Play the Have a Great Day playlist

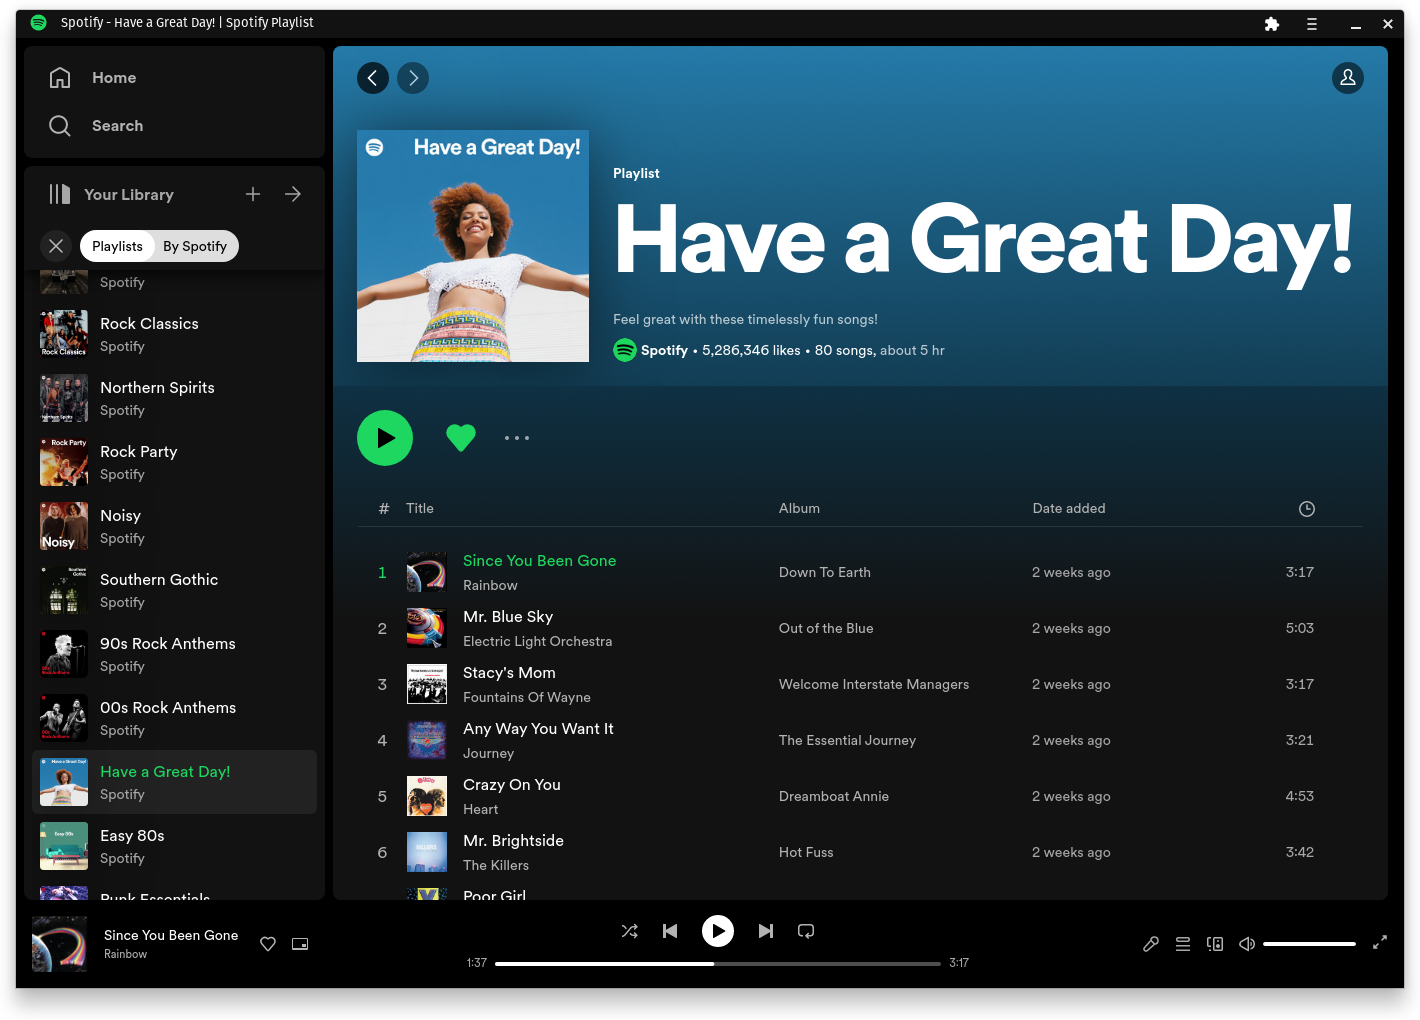point(385,438)
